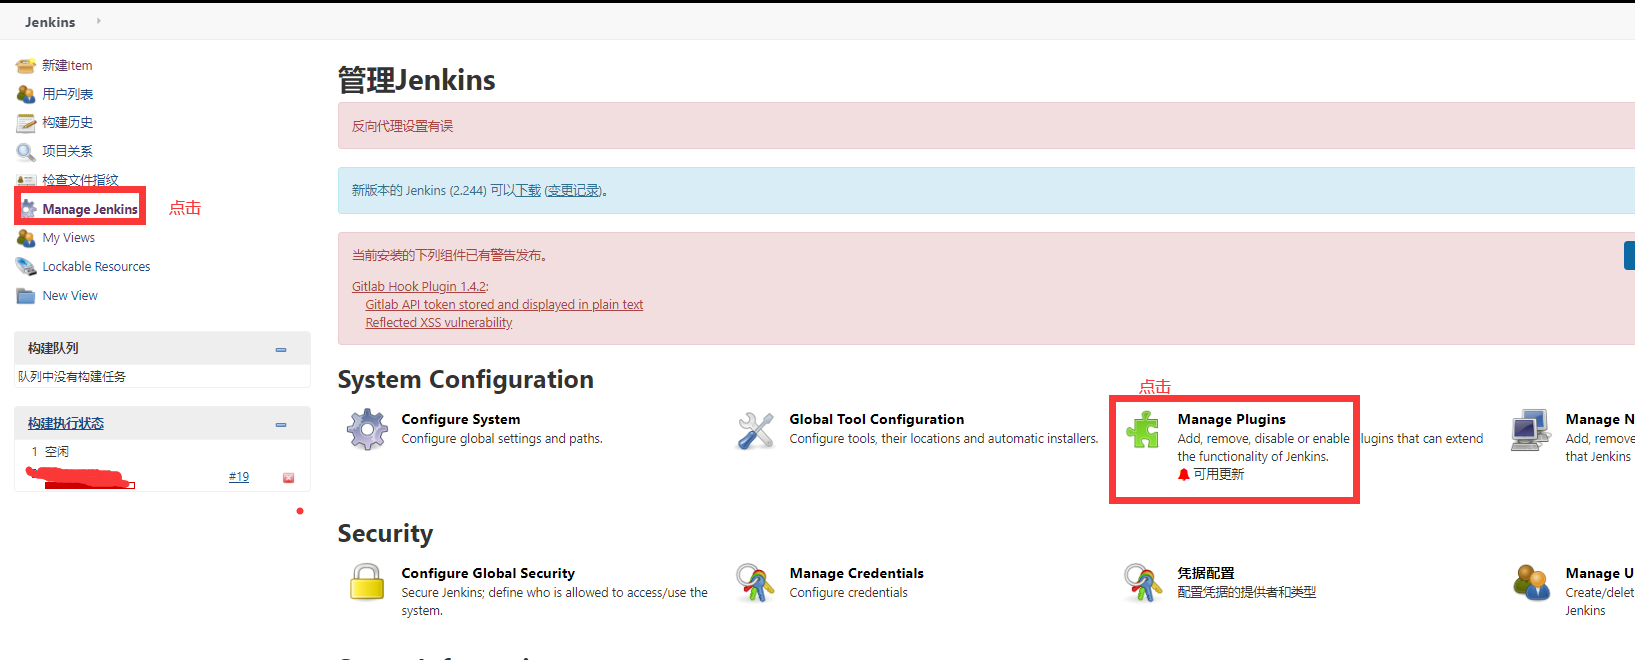
Task: Cancel build #19 with red stop icon
Action: click(x=288, y=478)
